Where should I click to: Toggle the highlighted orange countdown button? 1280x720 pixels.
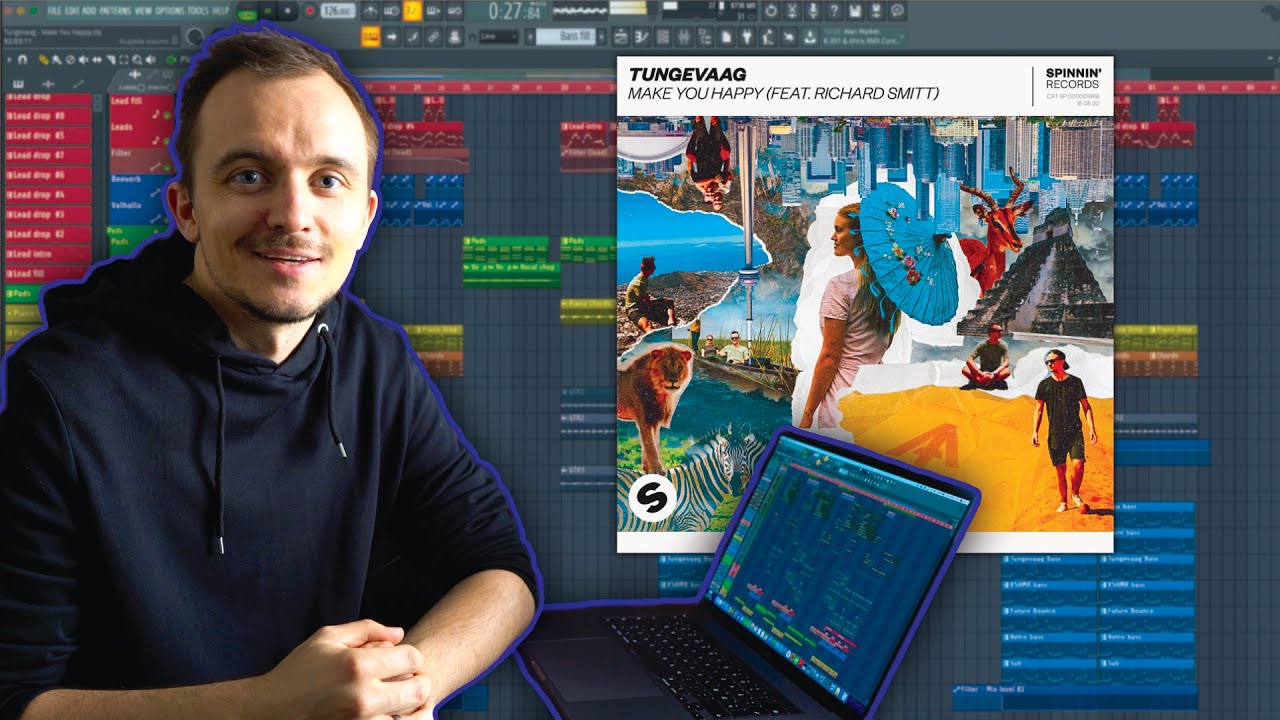(x=412, y=11)
